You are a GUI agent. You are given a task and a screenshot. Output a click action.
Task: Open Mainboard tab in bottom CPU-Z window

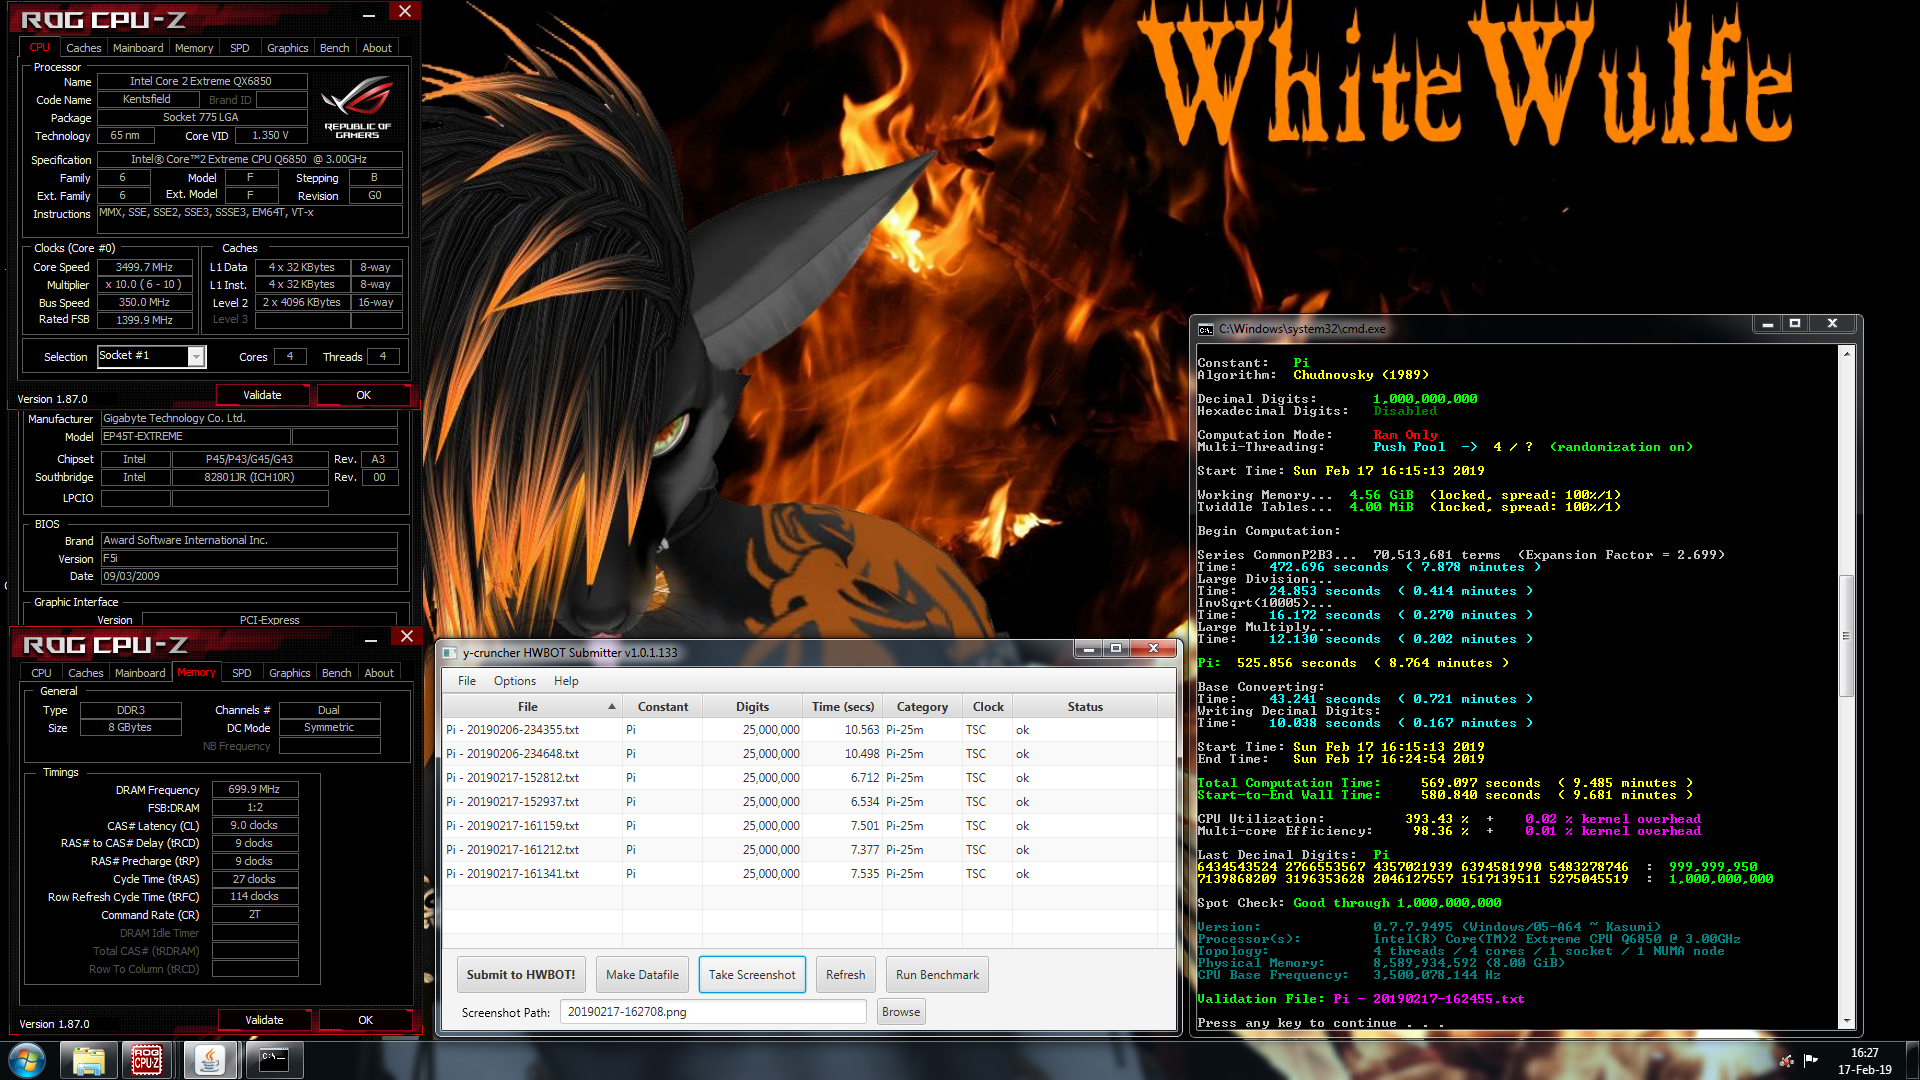[140, 673]
